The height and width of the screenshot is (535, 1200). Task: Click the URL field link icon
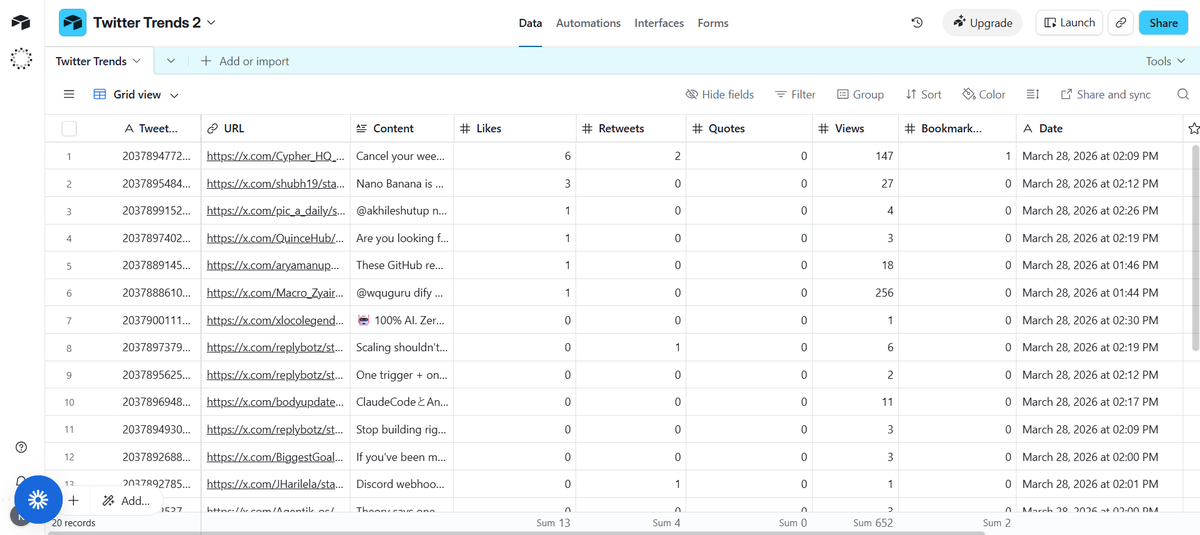click(213, 128)
